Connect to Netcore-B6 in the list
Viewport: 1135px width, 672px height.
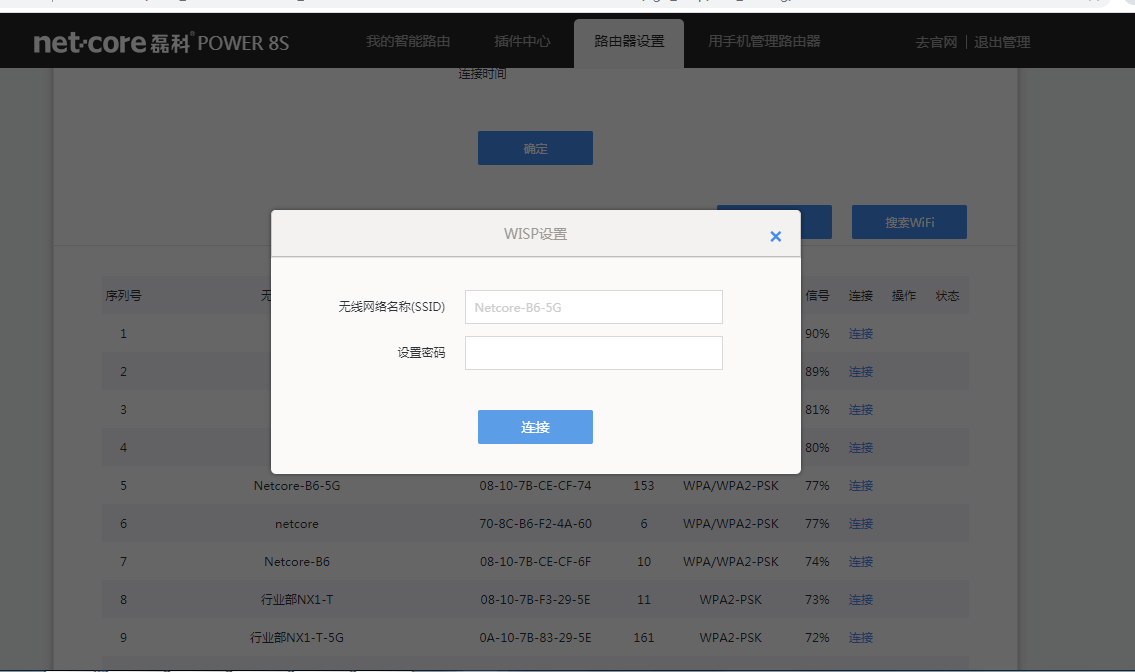coord(861,561)
